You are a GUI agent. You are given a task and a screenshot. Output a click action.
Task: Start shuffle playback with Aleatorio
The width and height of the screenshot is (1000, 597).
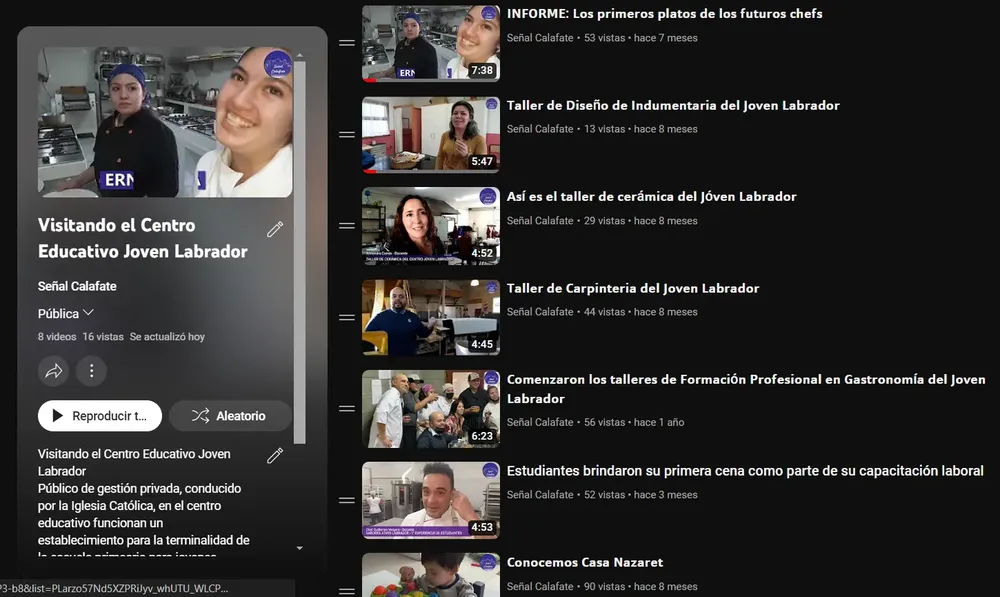tap(230, 415)
